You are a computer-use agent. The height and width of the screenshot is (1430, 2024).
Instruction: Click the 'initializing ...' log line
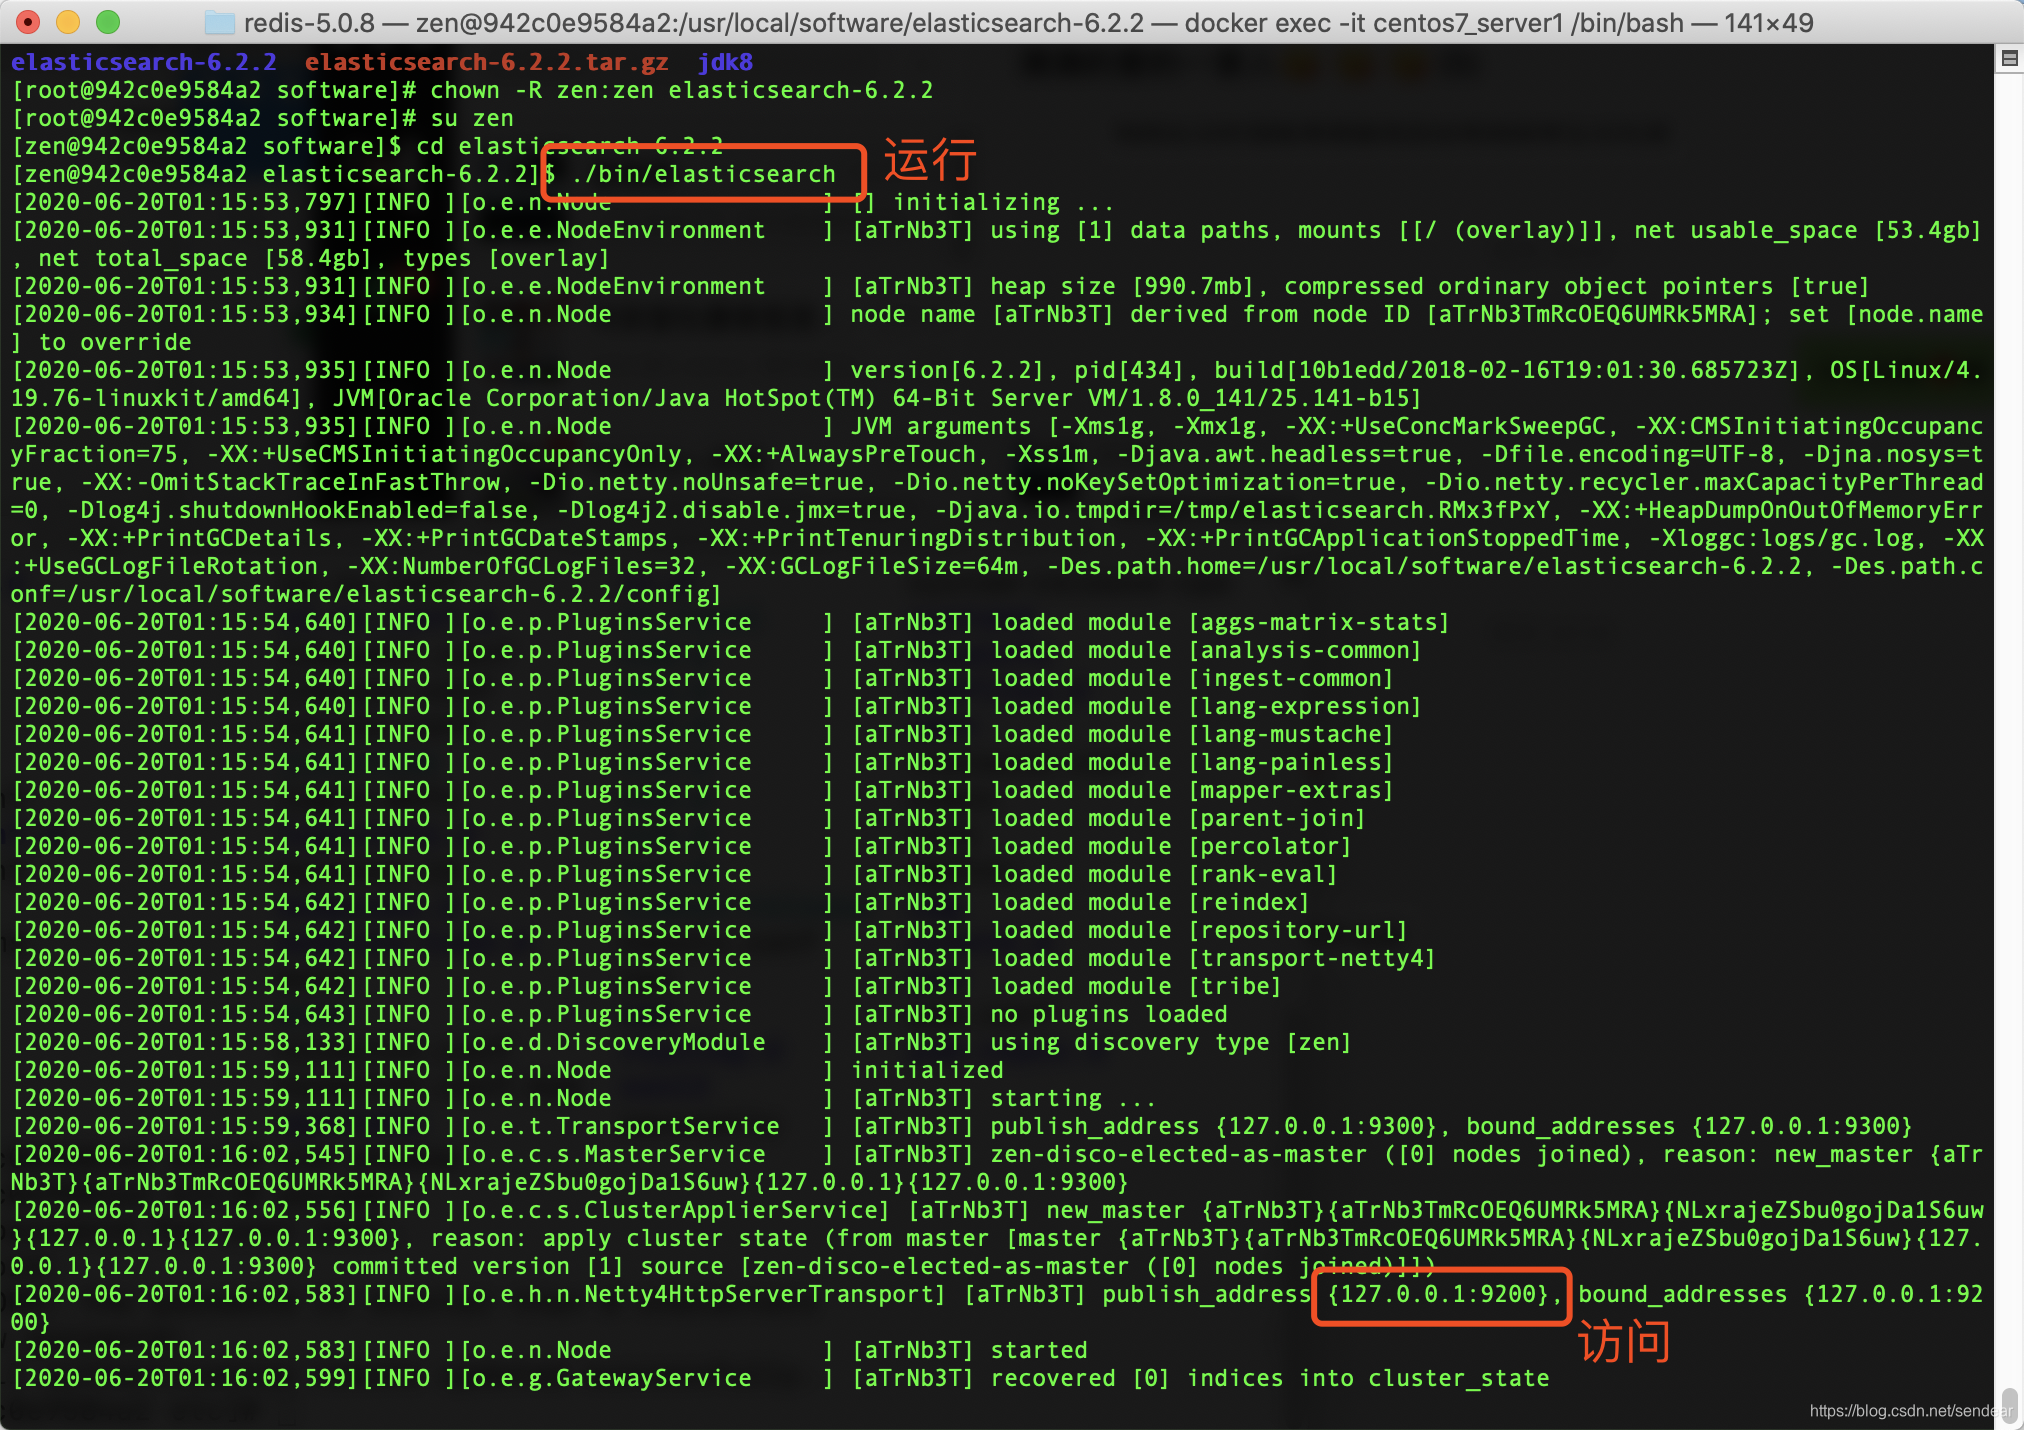tap(562, 202)
